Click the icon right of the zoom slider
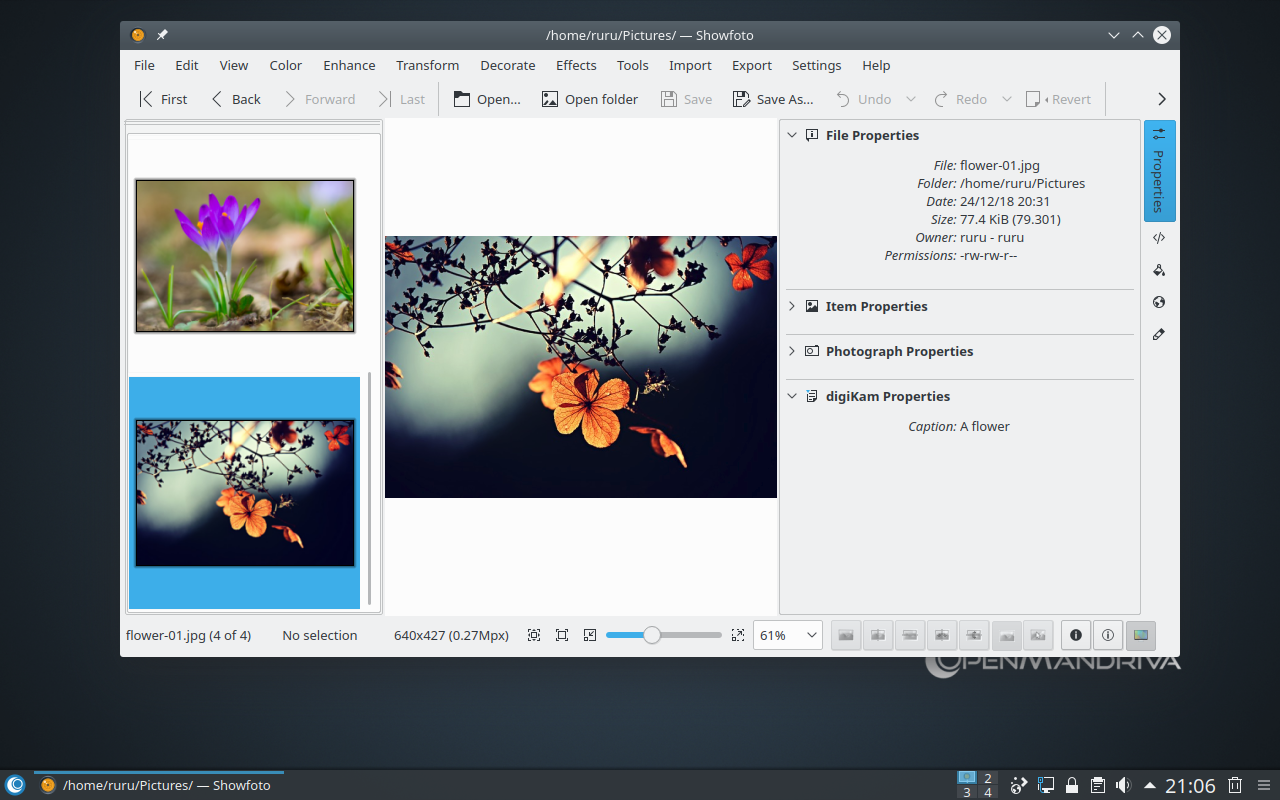 (738, 635)
